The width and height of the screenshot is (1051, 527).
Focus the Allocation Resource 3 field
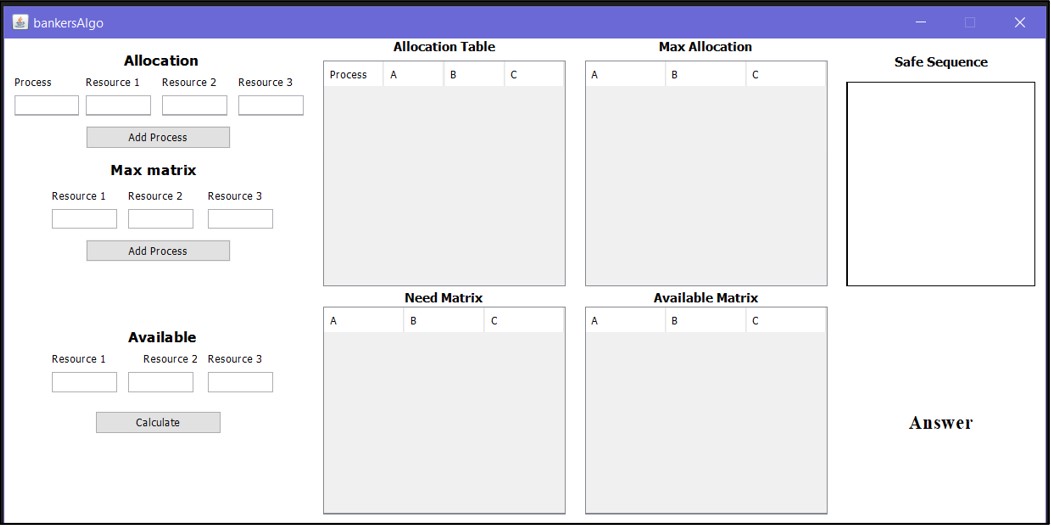271,105
